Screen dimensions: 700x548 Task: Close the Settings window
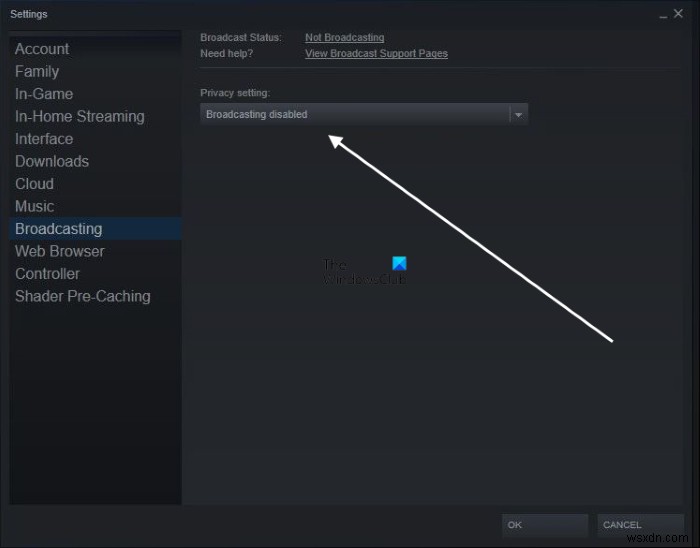pos(678,14)
